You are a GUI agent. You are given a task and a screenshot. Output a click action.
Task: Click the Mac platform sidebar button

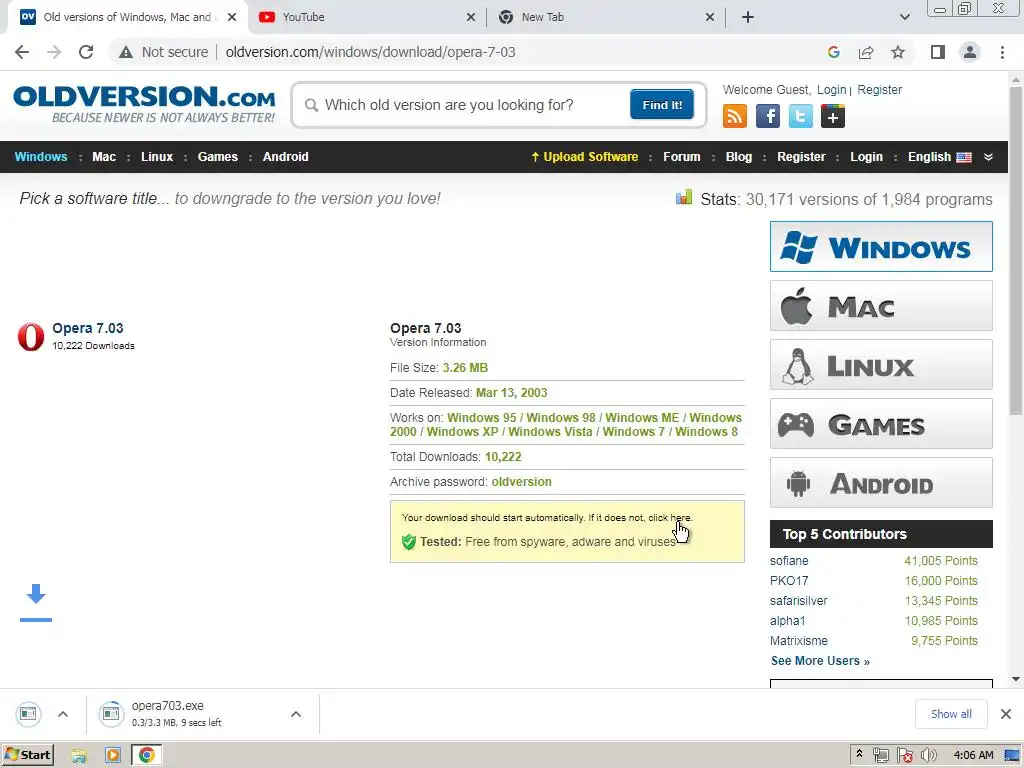click(x=881, y=306)
